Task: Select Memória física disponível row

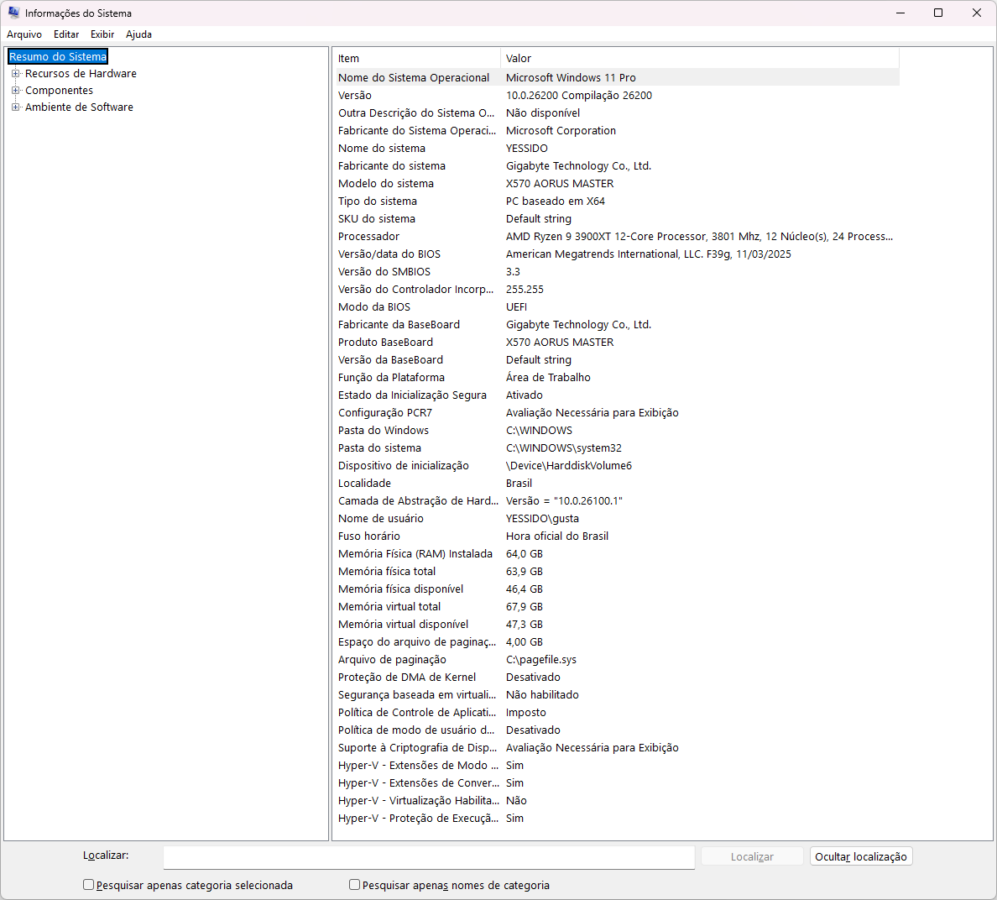Action: tap(617, 589)
